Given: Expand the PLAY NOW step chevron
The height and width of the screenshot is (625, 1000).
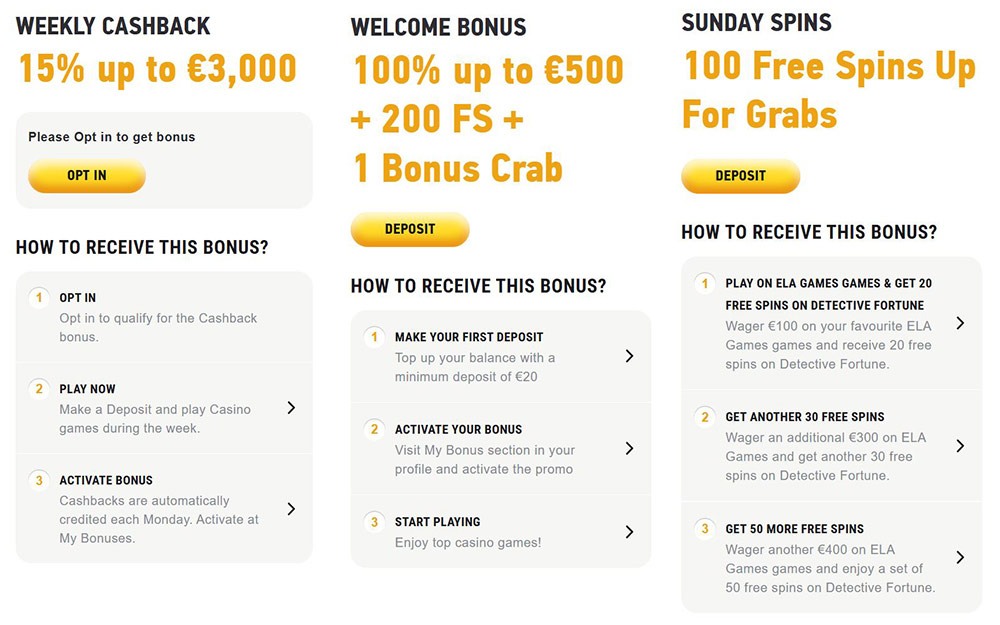Looking at the screenshot, I should pos(291,407).
